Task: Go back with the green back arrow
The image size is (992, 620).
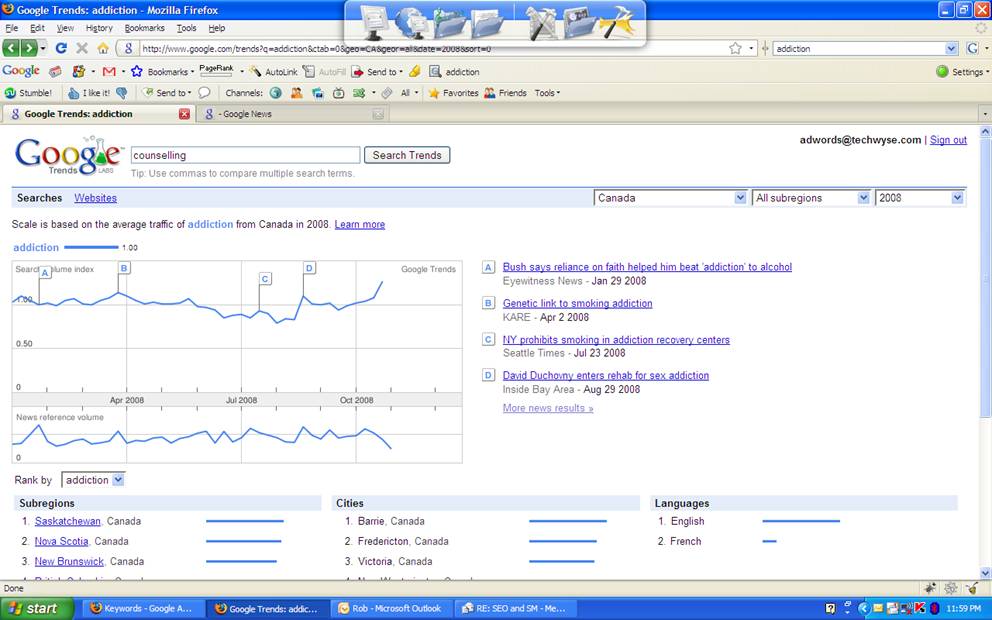Action: click(11, 48)
